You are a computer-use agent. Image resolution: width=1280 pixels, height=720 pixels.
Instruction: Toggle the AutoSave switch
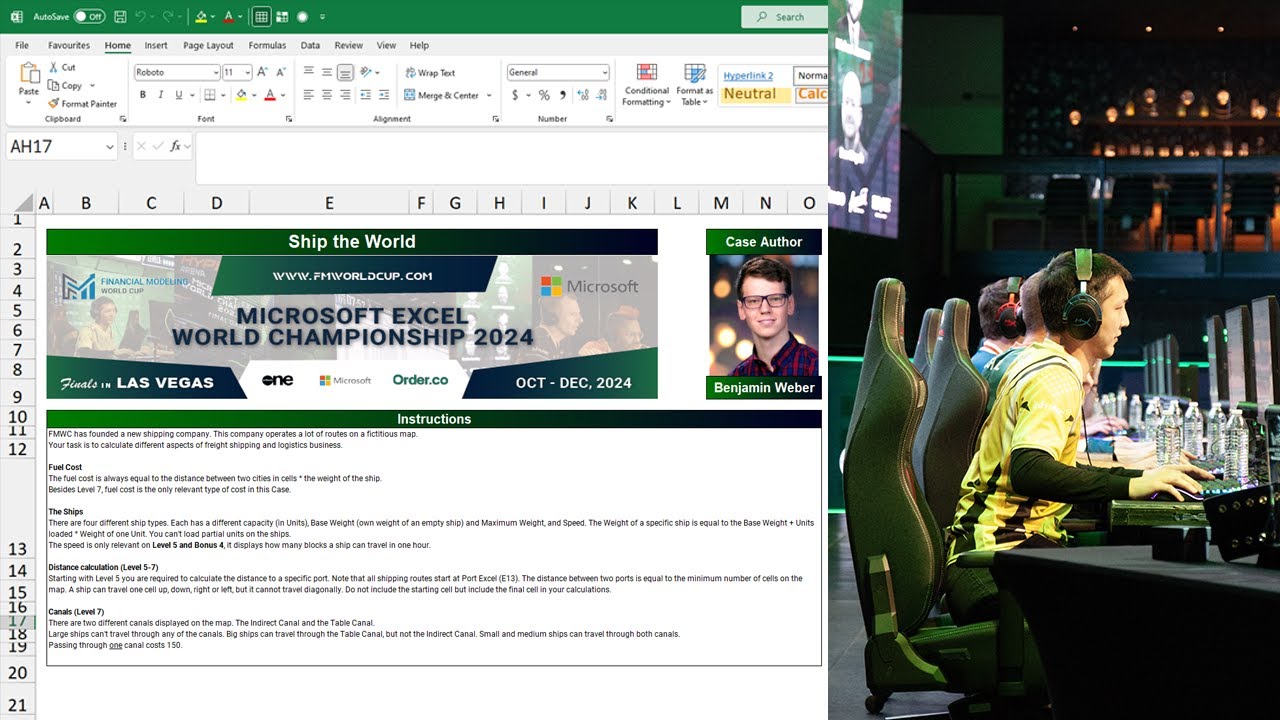pyautogui.click(x=89, y=17)
